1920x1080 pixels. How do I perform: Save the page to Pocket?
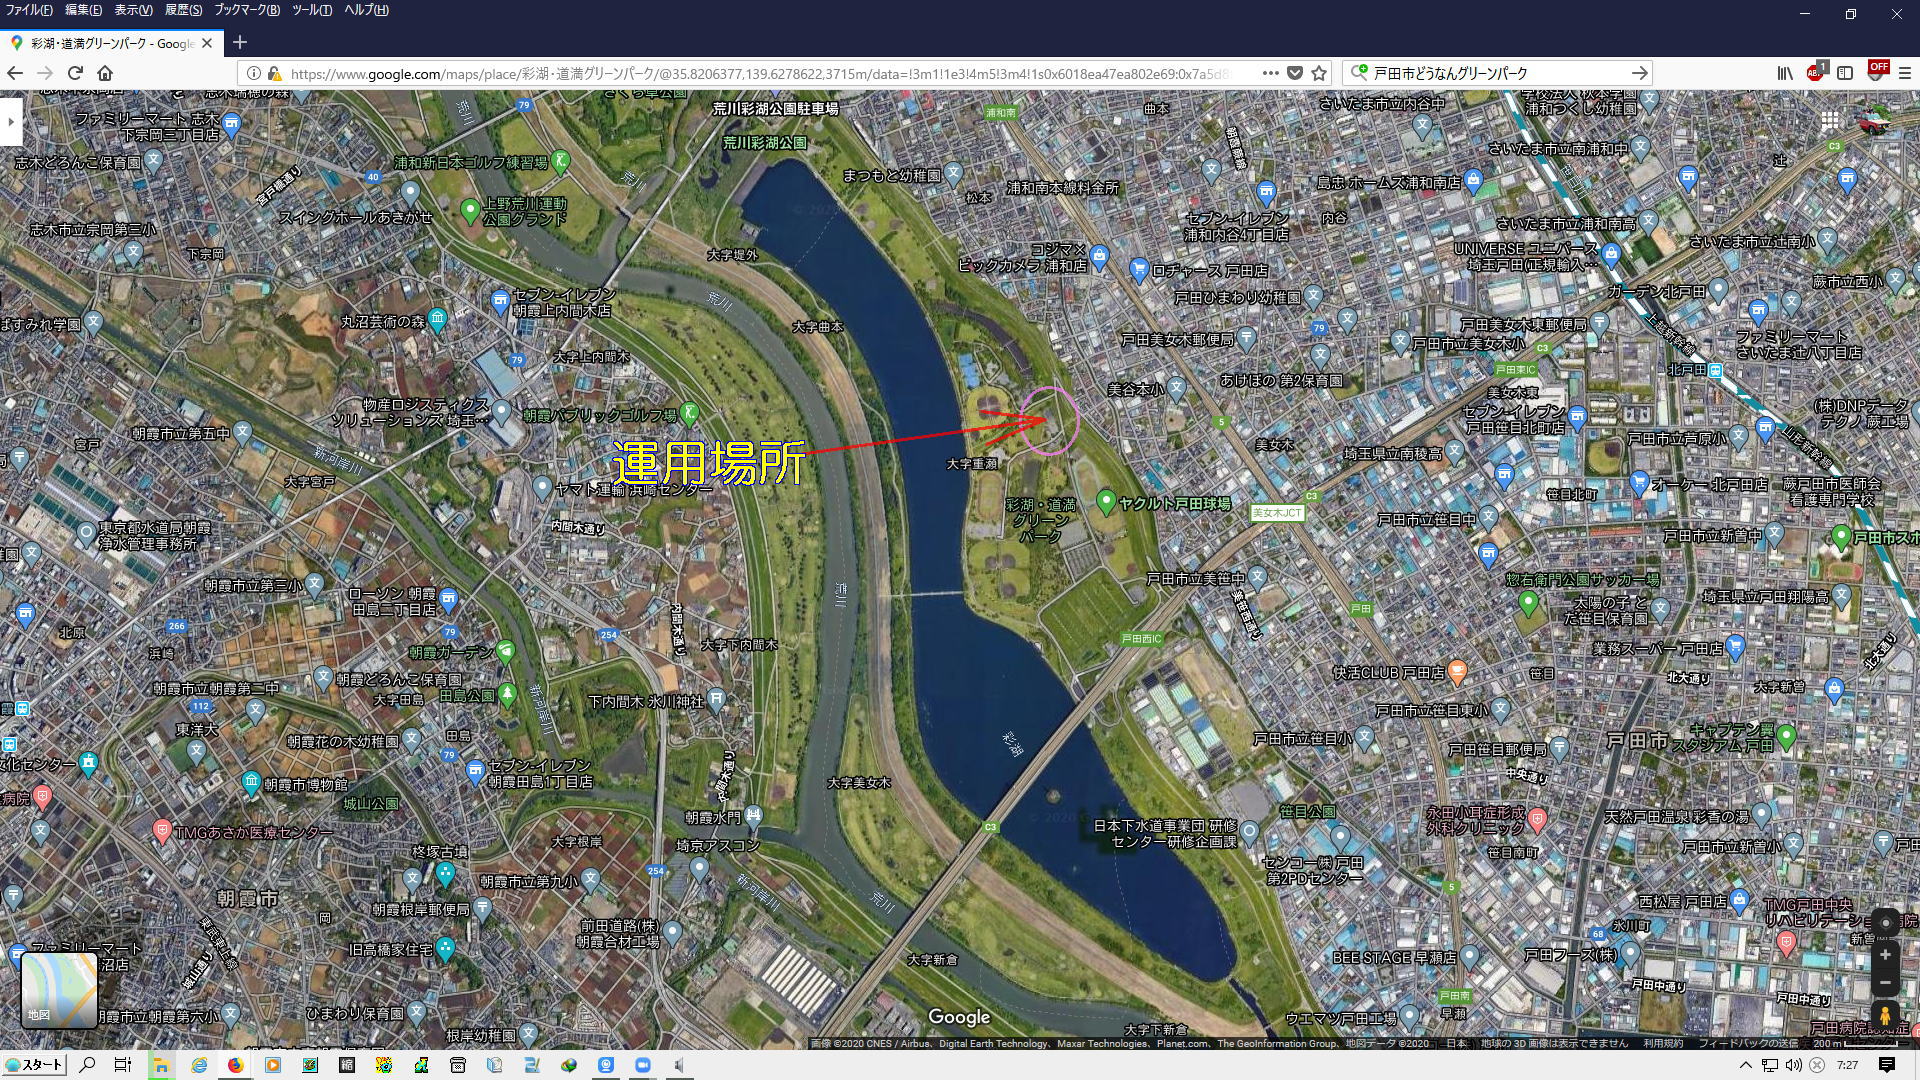1295,73
